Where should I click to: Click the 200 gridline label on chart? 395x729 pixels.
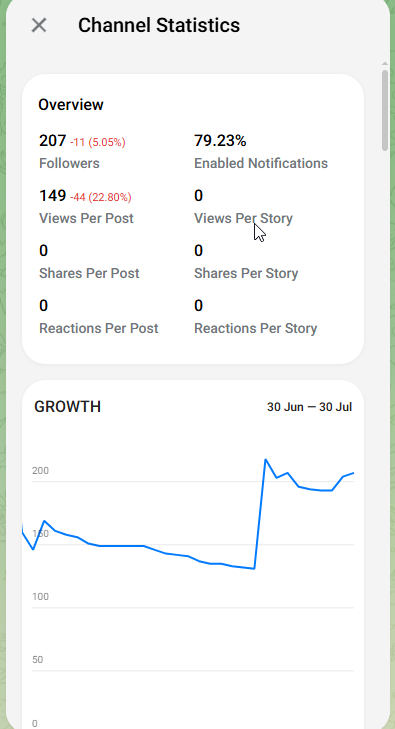(x=40, y=471)
